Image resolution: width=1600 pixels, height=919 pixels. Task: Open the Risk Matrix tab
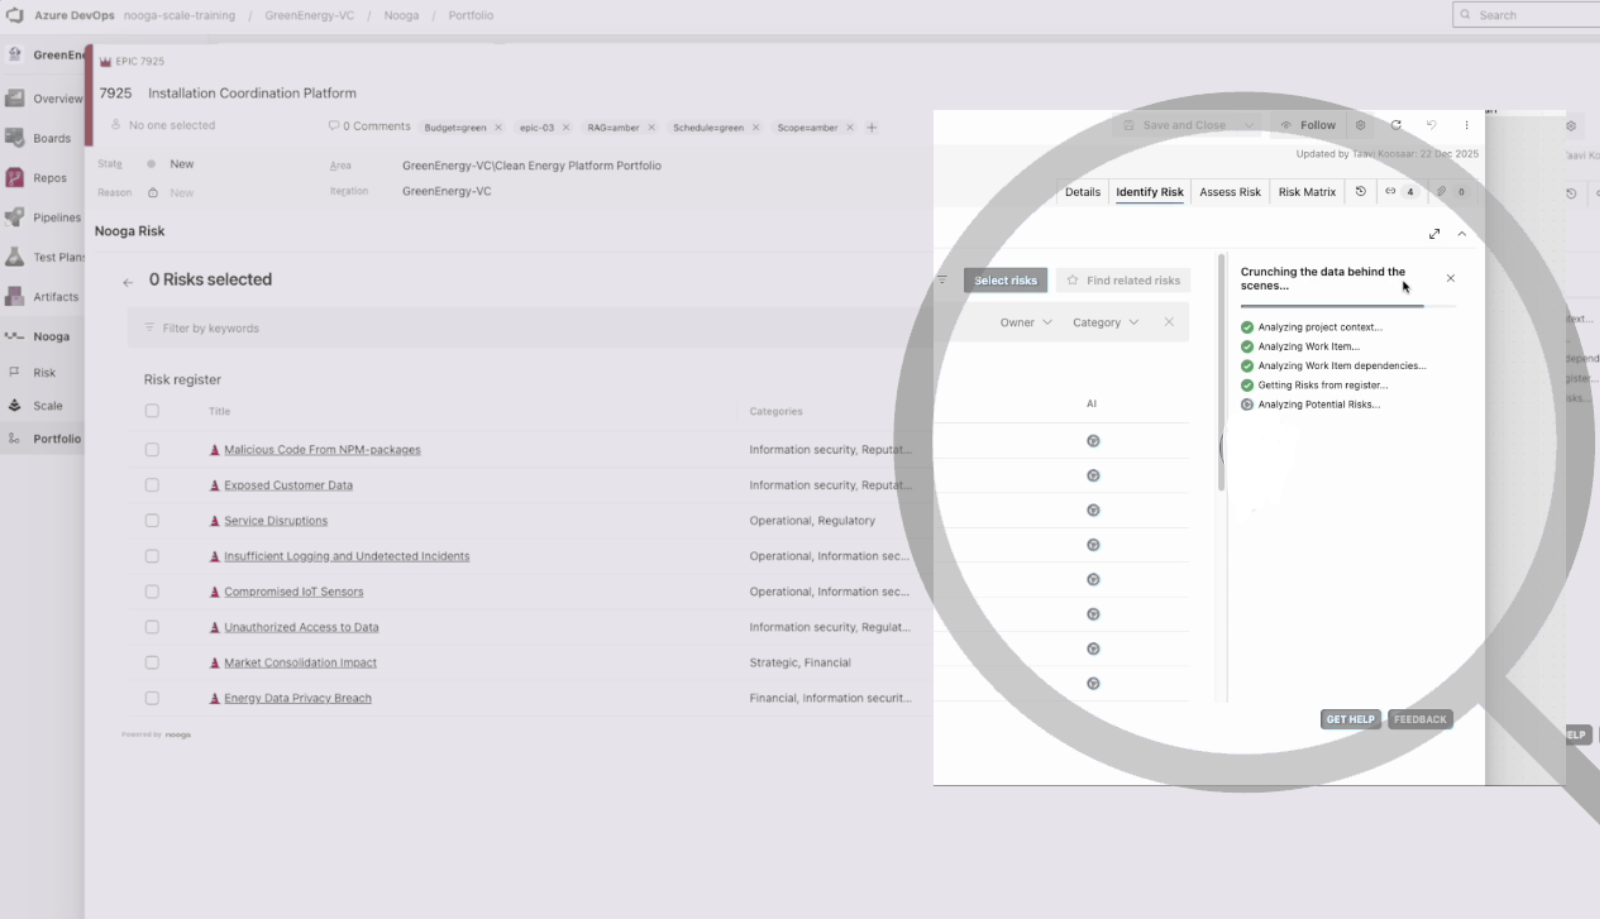(x=1307, y=192)
